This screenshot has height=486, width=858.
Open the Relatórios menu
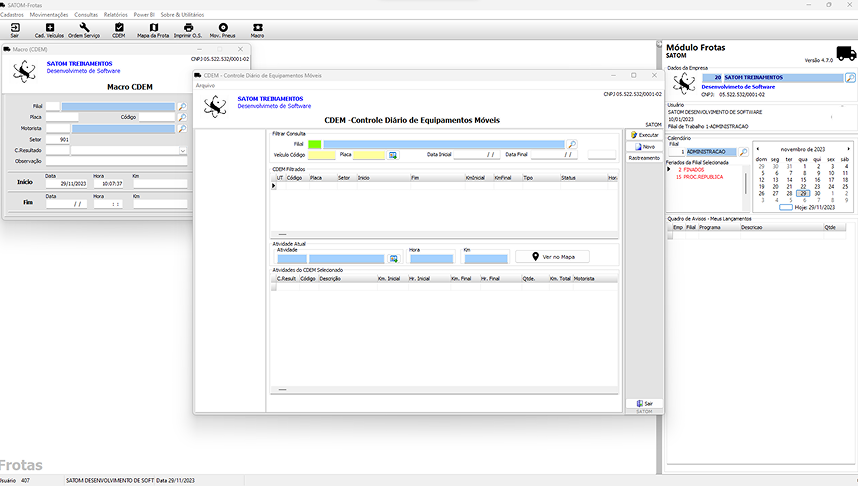115,16
